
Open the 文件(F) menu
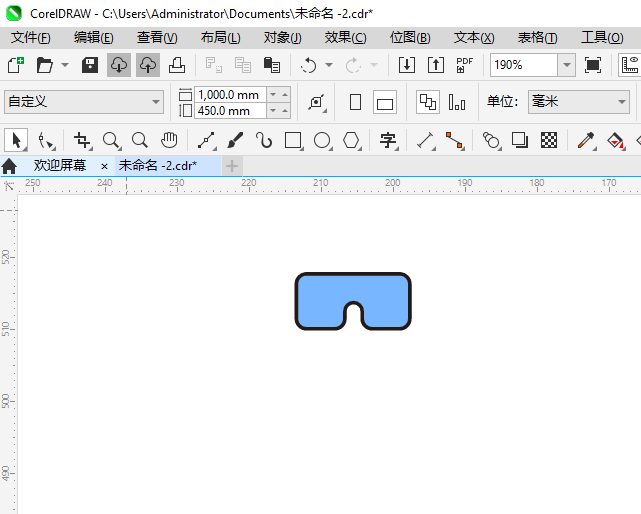pos(31,38)
